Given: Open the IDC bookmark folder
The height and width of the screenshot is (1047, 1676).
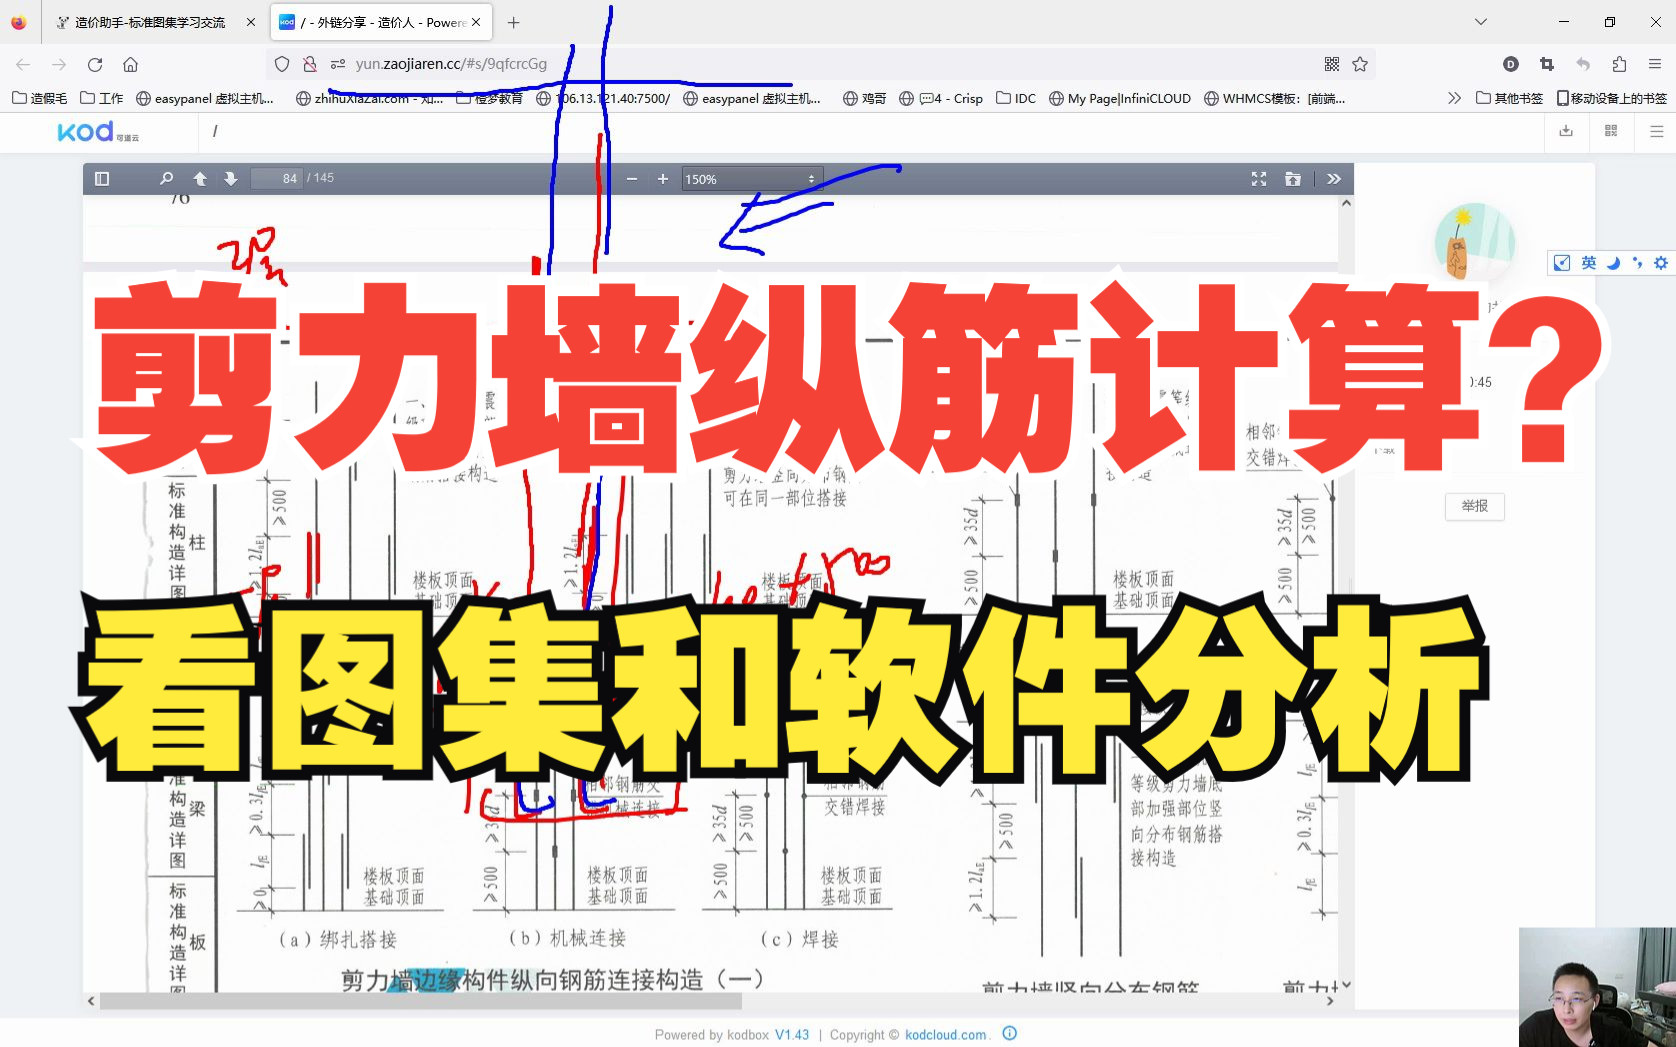Looking at the screenshot, I should pyautogui.click(x=1016, y=98).
